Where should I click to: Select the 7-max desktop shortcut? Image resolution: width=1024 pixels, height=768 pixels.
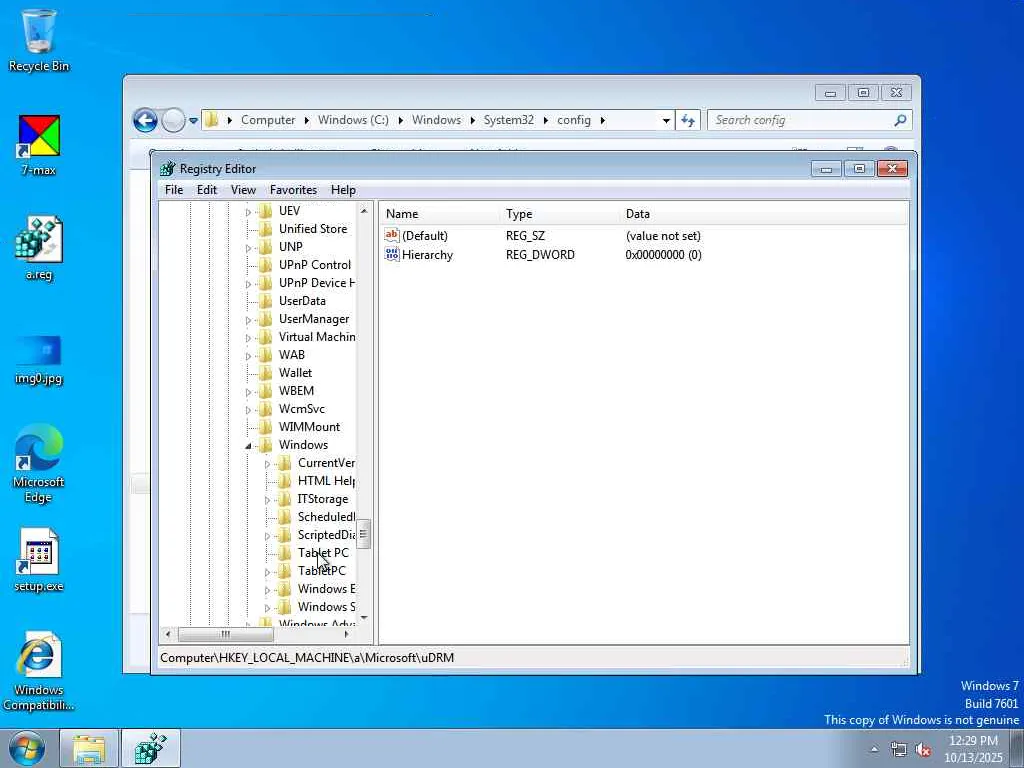click(x=39, y=145)
